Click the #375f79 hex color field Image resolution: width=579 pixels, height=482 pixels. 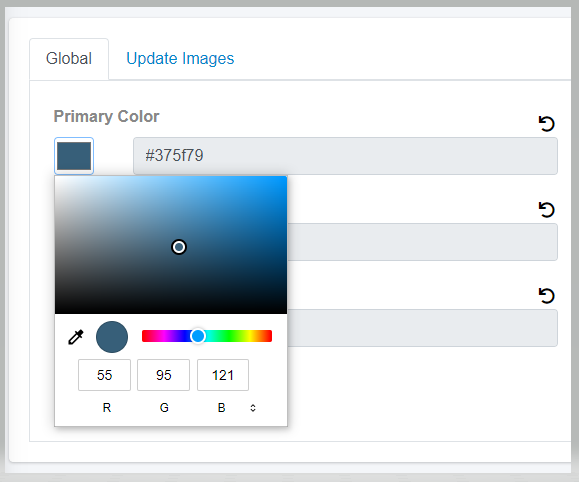[345, 156]
